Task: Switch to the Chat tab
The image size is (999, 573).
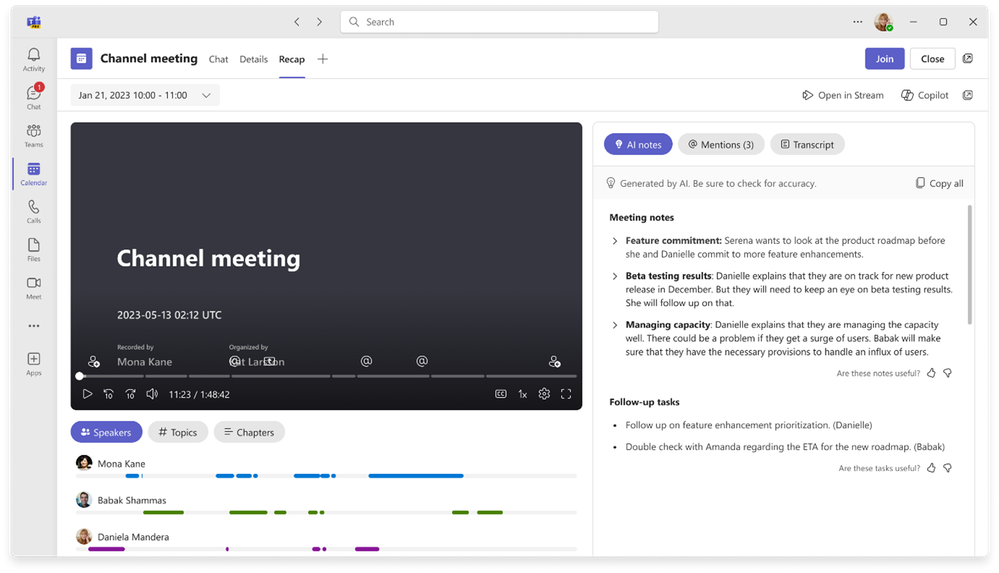Action: point(219,59)
